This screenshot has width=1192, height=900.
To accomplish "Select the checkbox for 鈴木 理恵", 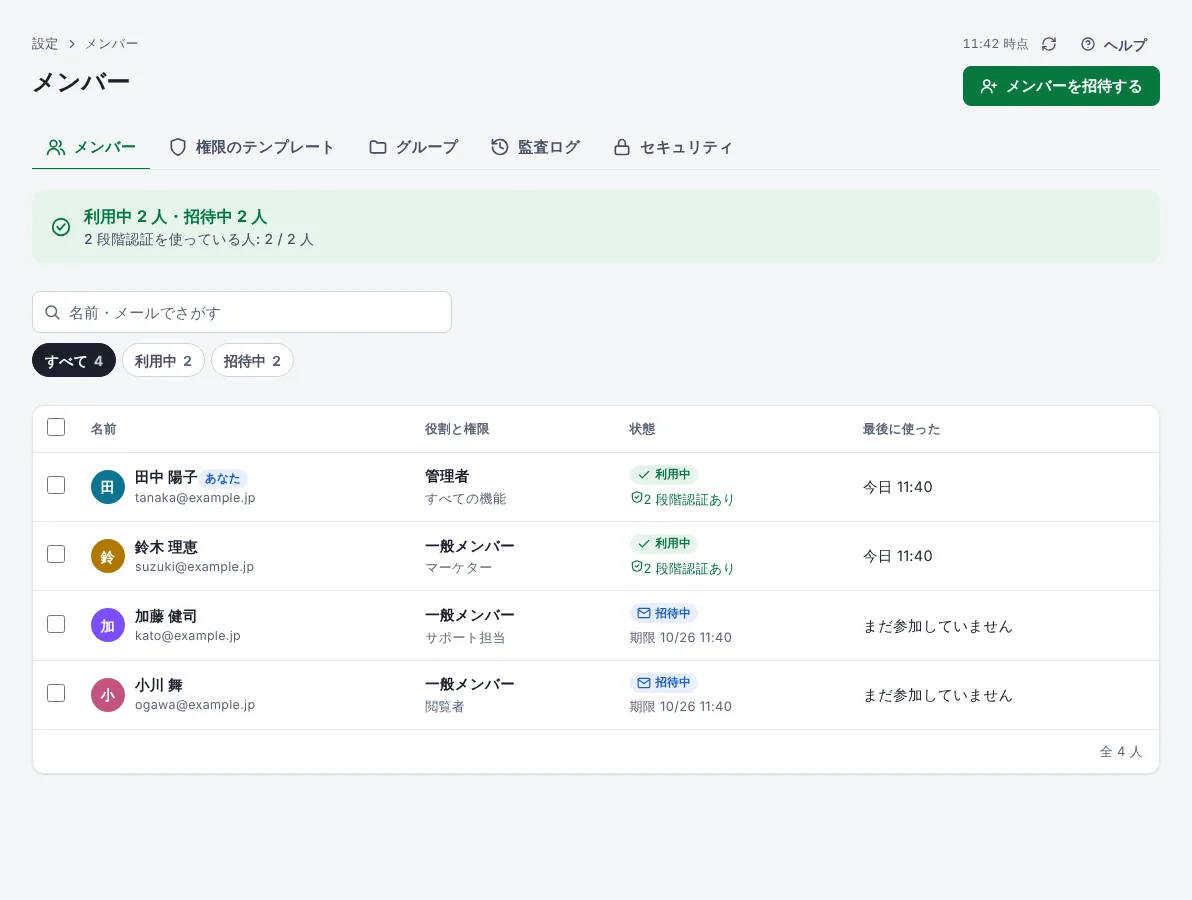I will [56, 554].
